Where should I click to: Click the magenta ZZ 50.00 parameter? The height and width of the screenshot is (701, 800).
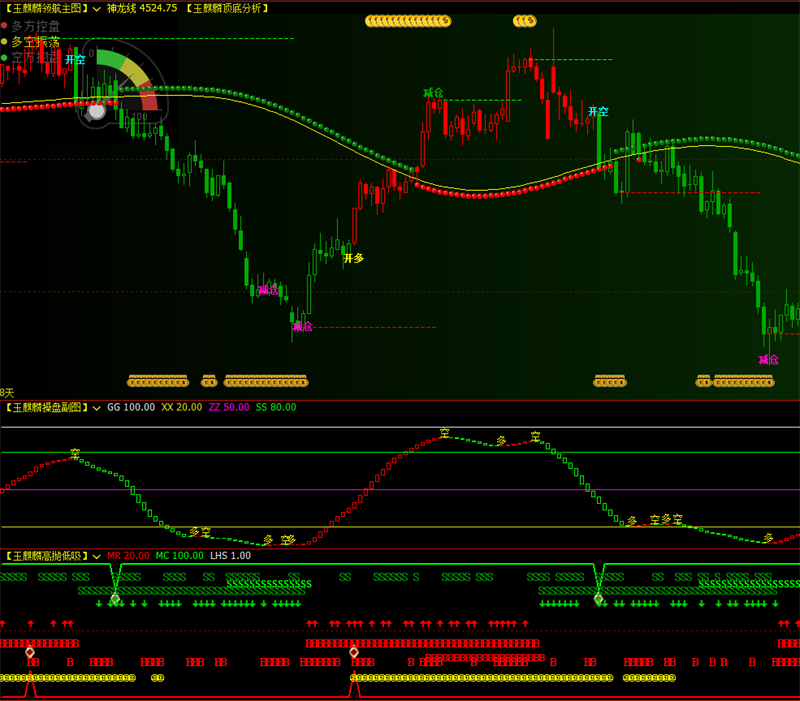(x=229, y=408)
